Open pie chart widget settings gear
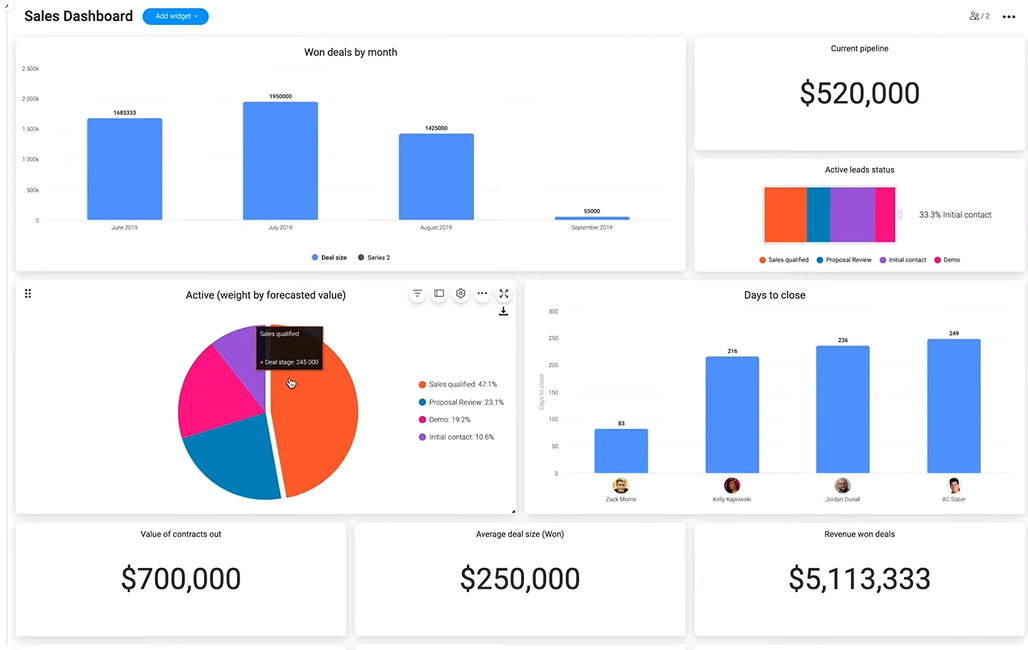The image size is (1028, 650). point(461,294)
